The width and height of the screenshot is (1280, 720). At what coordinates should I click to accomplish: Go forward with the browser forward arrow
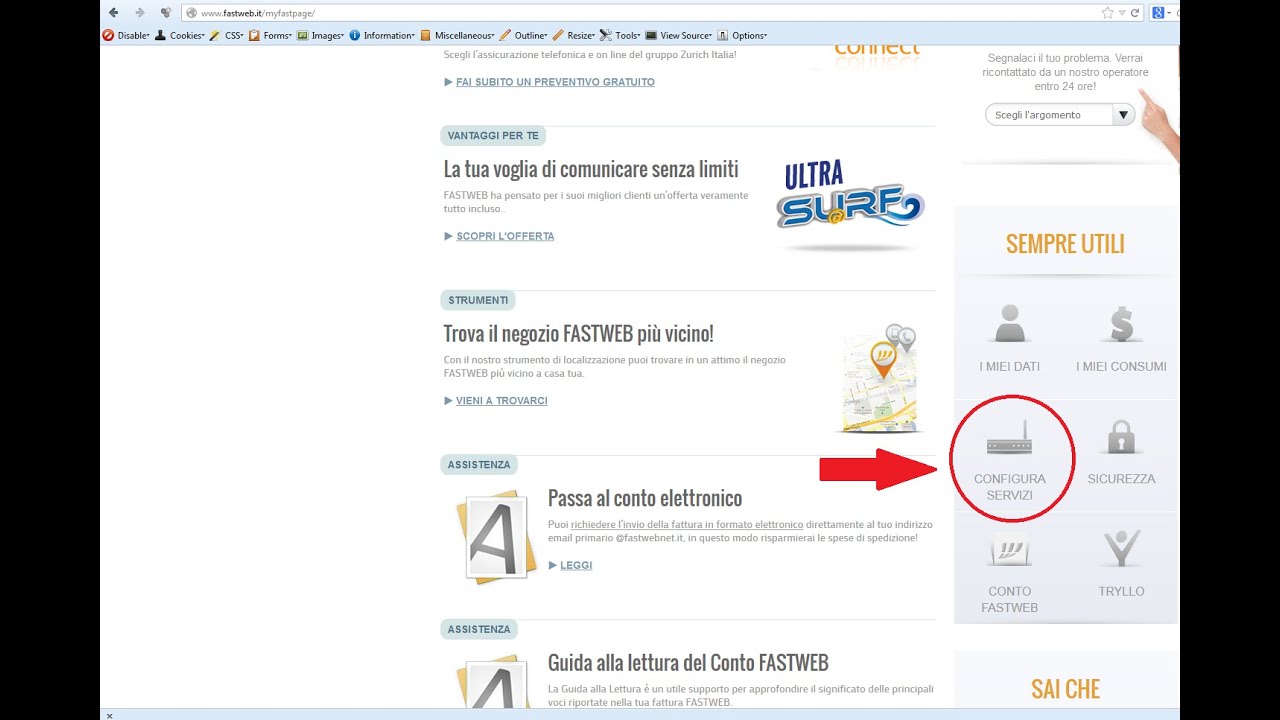tap(139, 13)
